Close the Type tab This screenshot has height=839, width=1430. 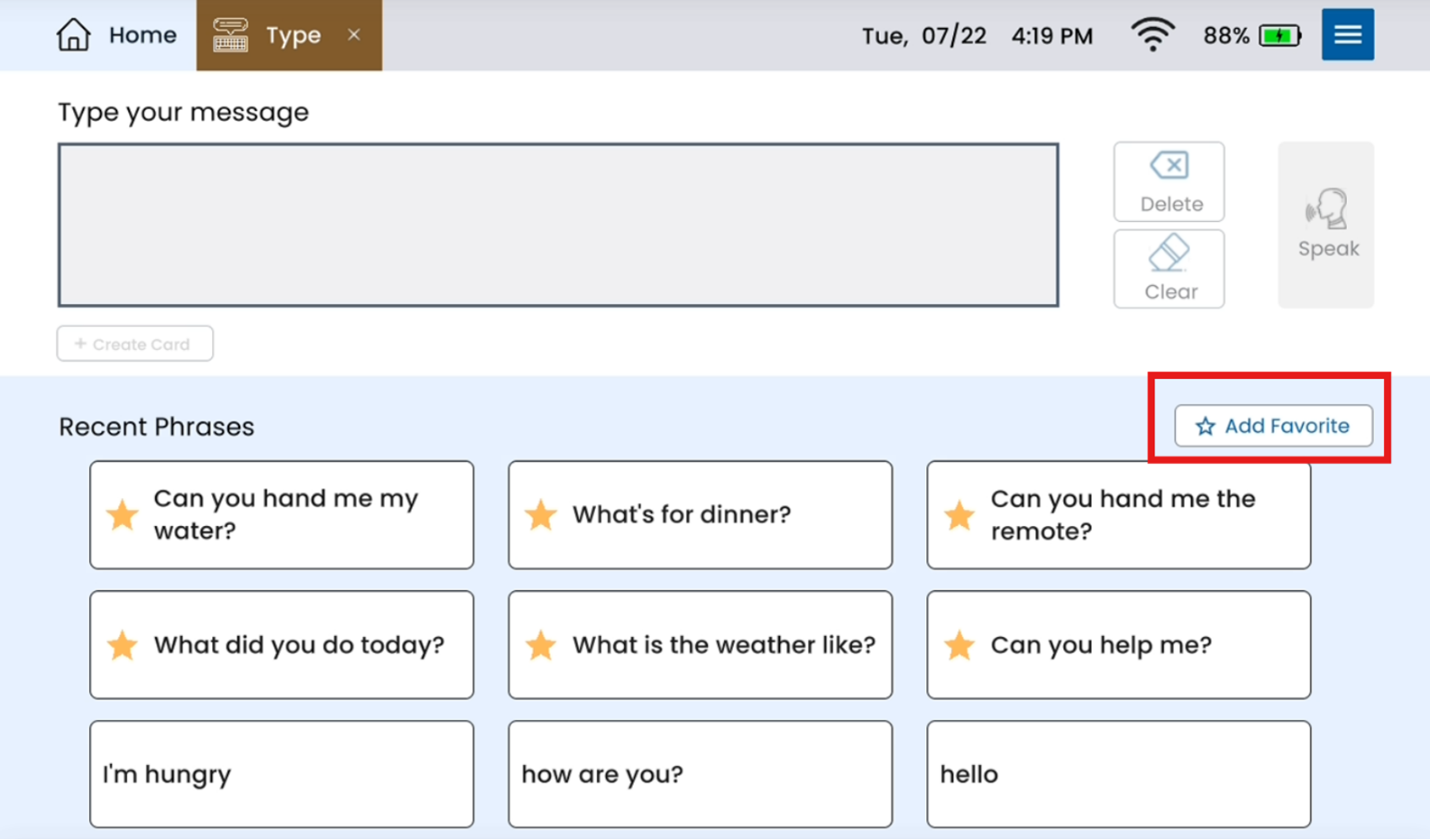coord(353,35)
